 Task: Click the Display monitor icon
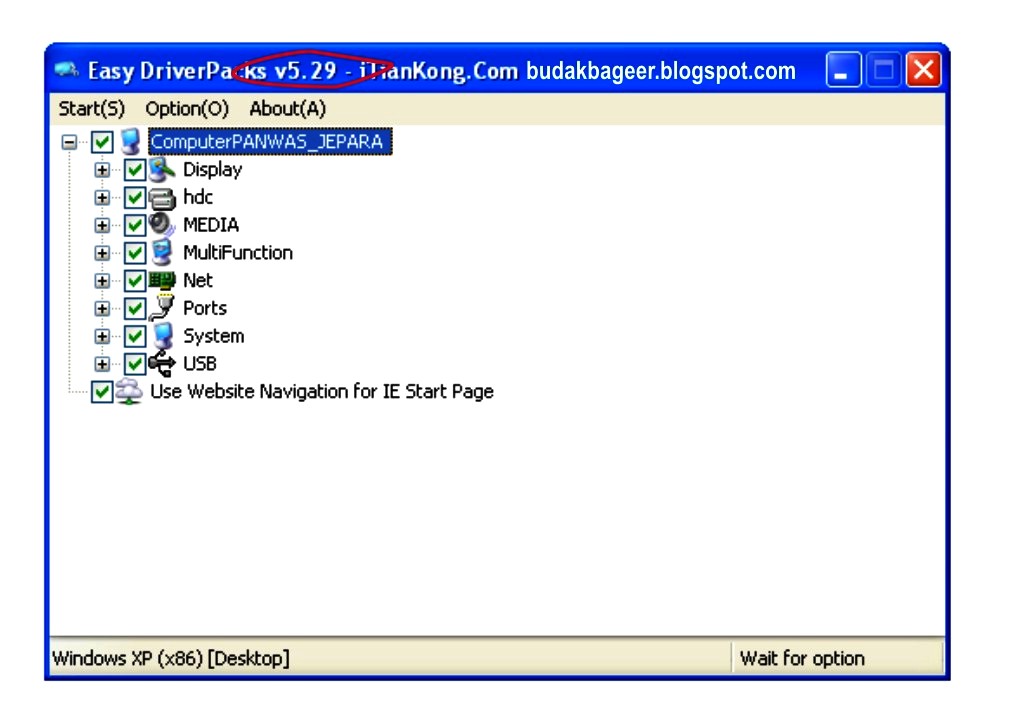pos(162,170)
